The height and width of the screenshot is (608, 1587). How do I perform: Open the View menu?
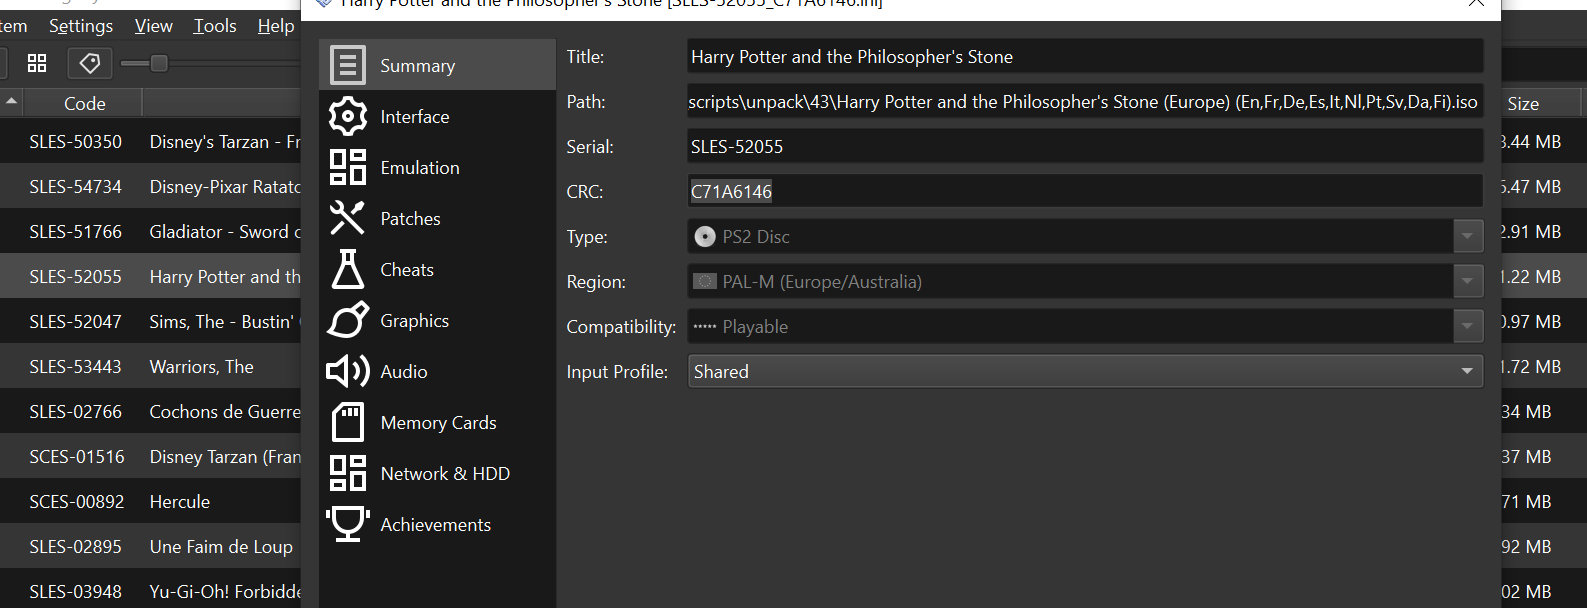point(154,26)
